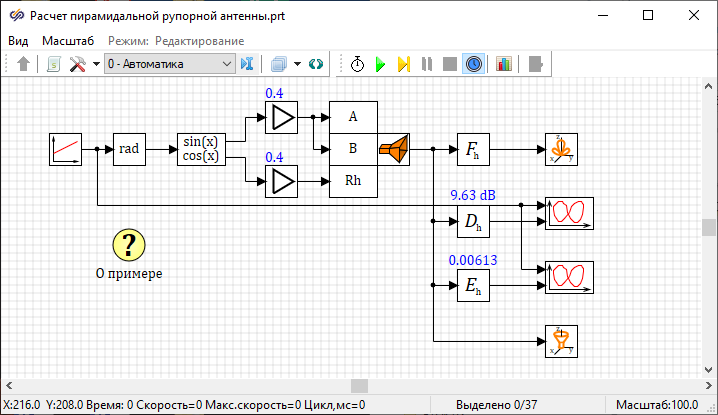Click the stopwatch simulation settings icon
718x415 pixels.
coord(357,64)
